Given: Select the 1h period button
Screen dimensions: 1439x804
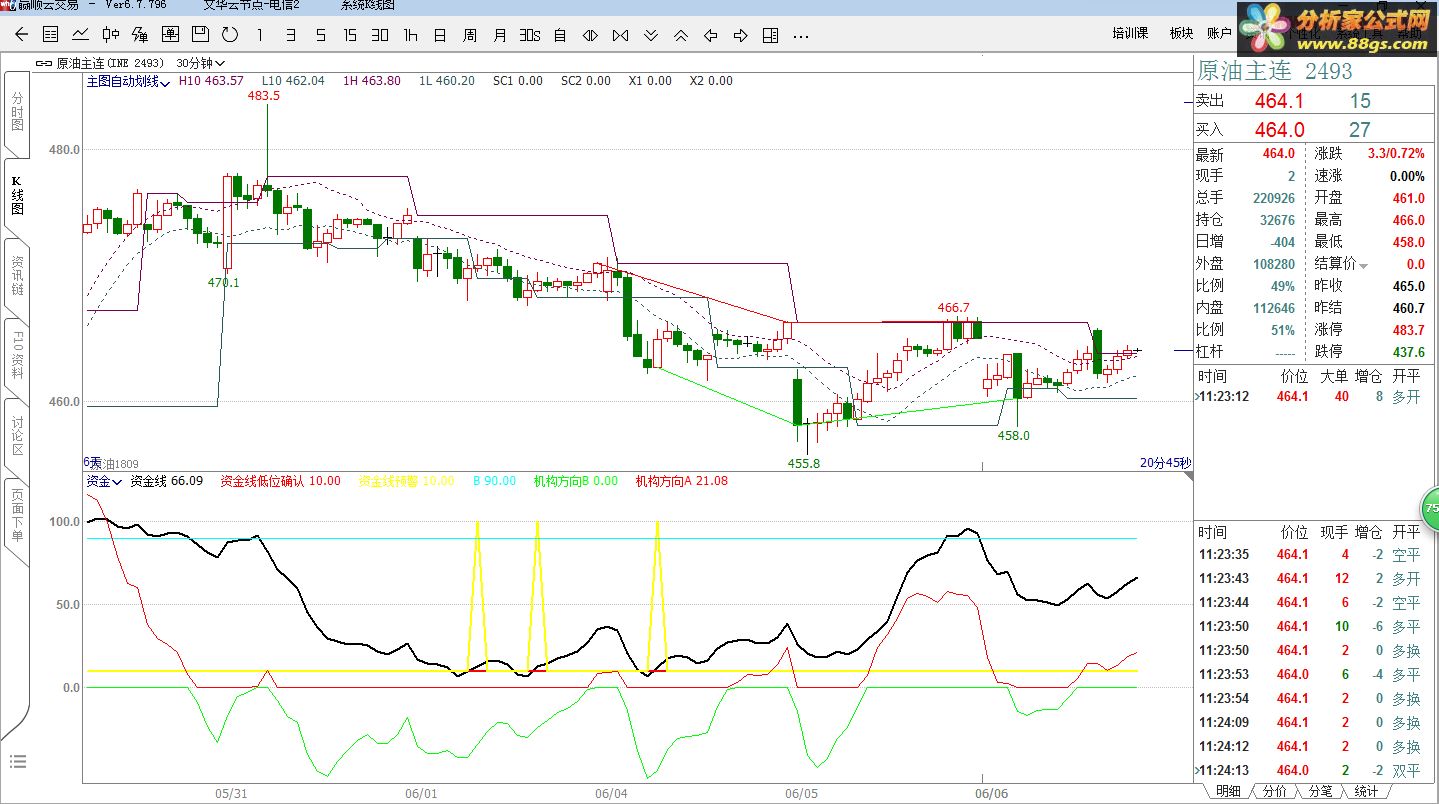Looking at the screenshot, I should pos(410,35).
